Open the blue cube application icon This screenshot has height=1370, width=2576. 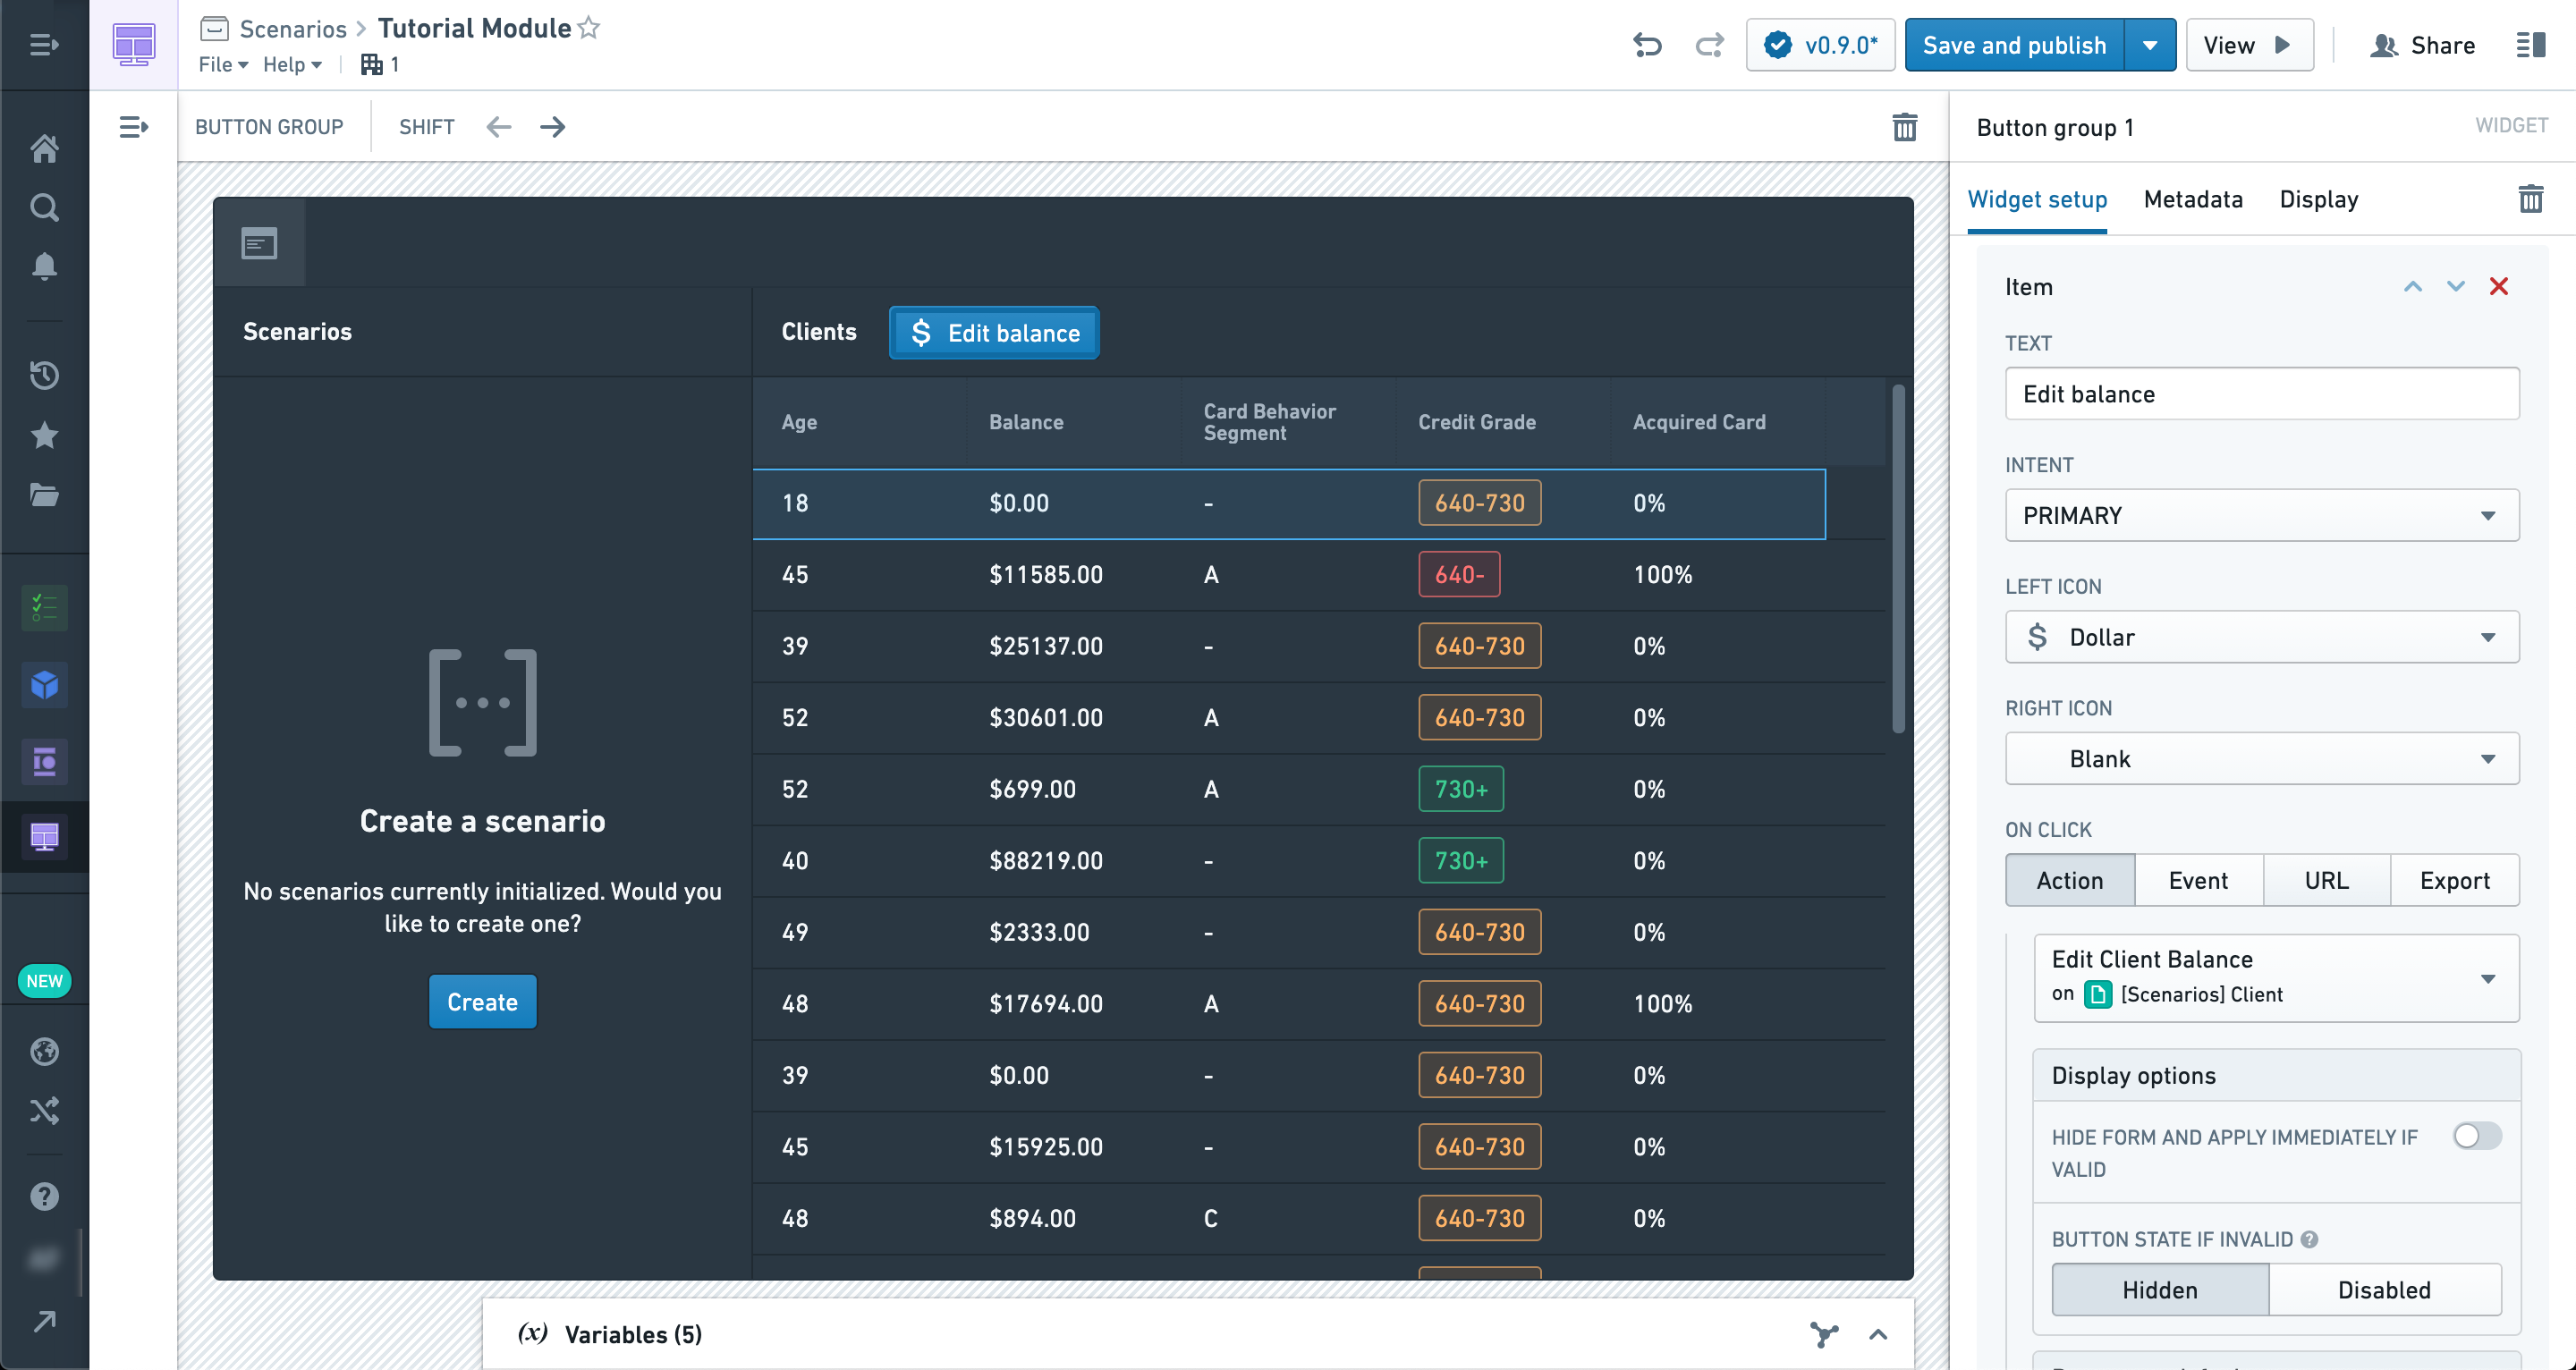[x=44, y=685]
